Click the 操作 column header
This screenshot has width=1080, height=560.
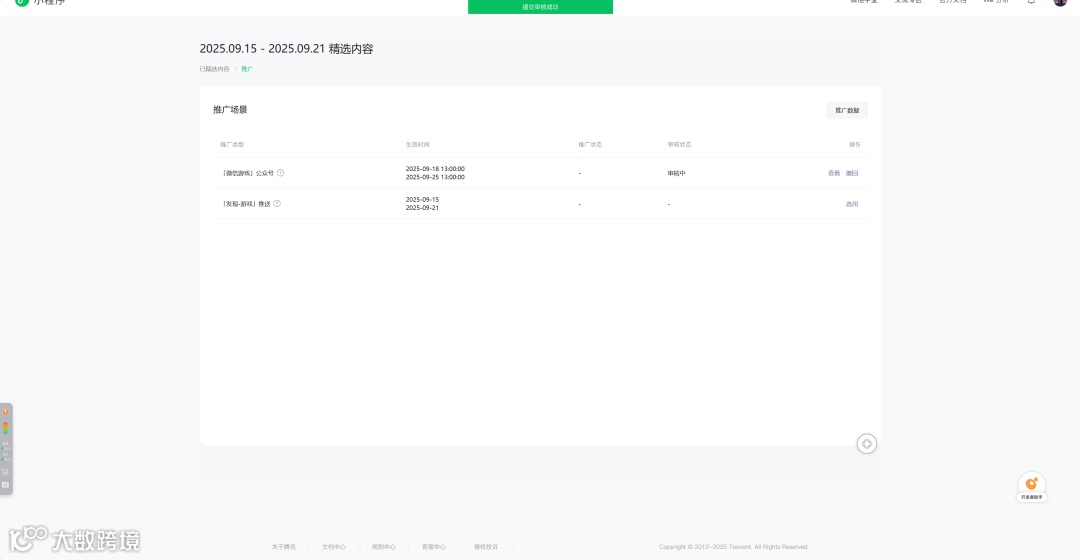[x=855, y=145]
